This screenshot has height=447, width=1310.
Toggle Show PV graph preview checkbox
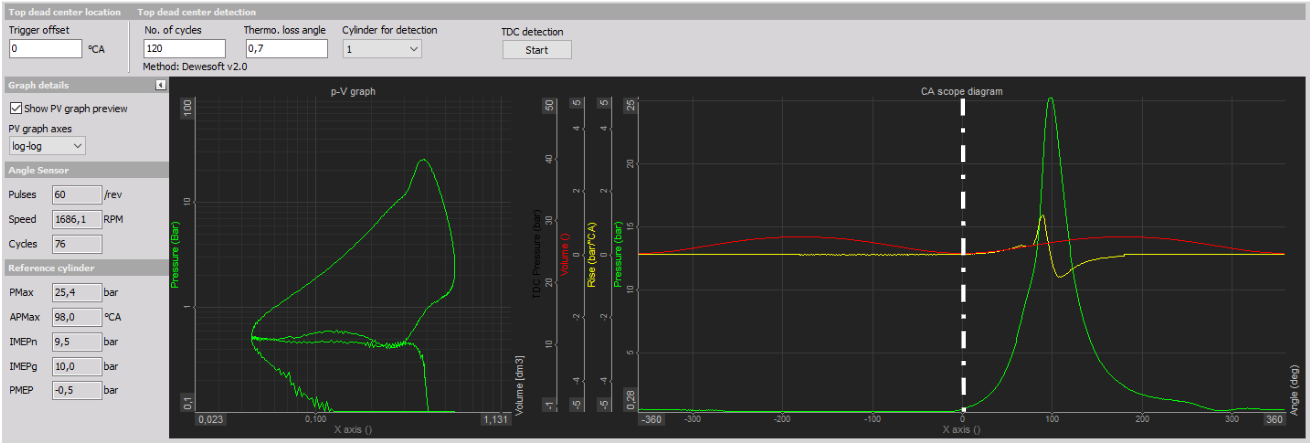(15, 109)
